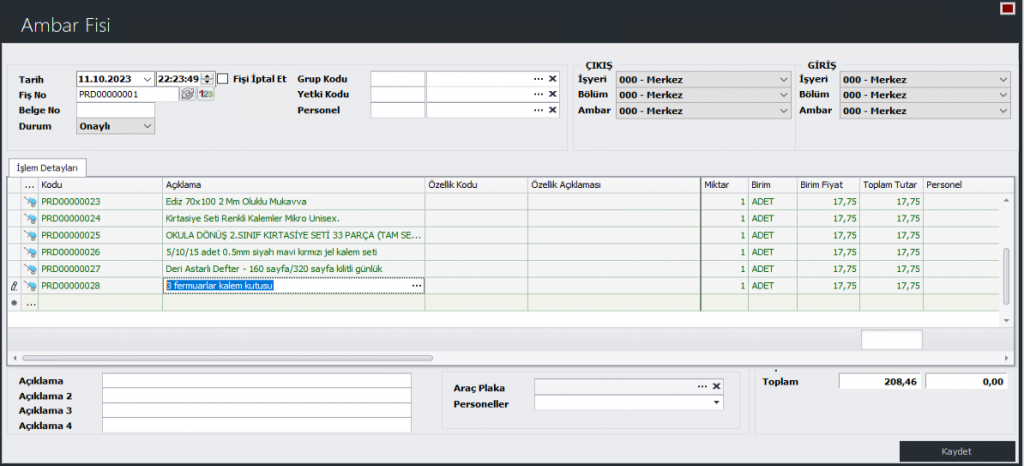Click the 123 numbering icon next to Fiş No
The width and height of the screenshot is (1024, 466).
(x=207, y=94)
